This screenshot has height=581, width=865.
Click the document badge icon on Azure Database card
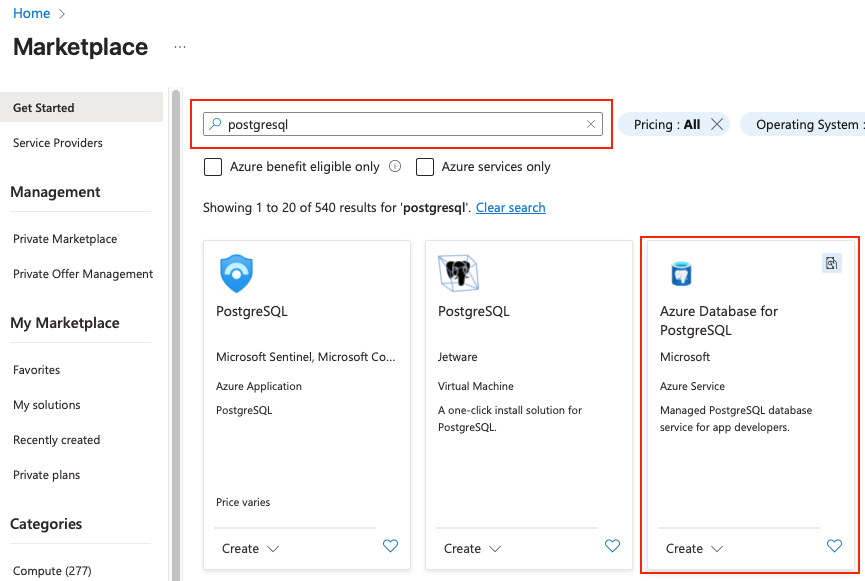[x=831, y=263]
